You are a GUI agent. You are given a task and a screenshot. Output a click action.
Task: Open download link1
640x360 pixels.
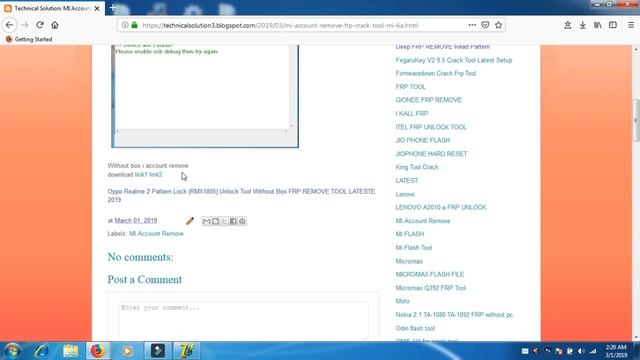141,174
